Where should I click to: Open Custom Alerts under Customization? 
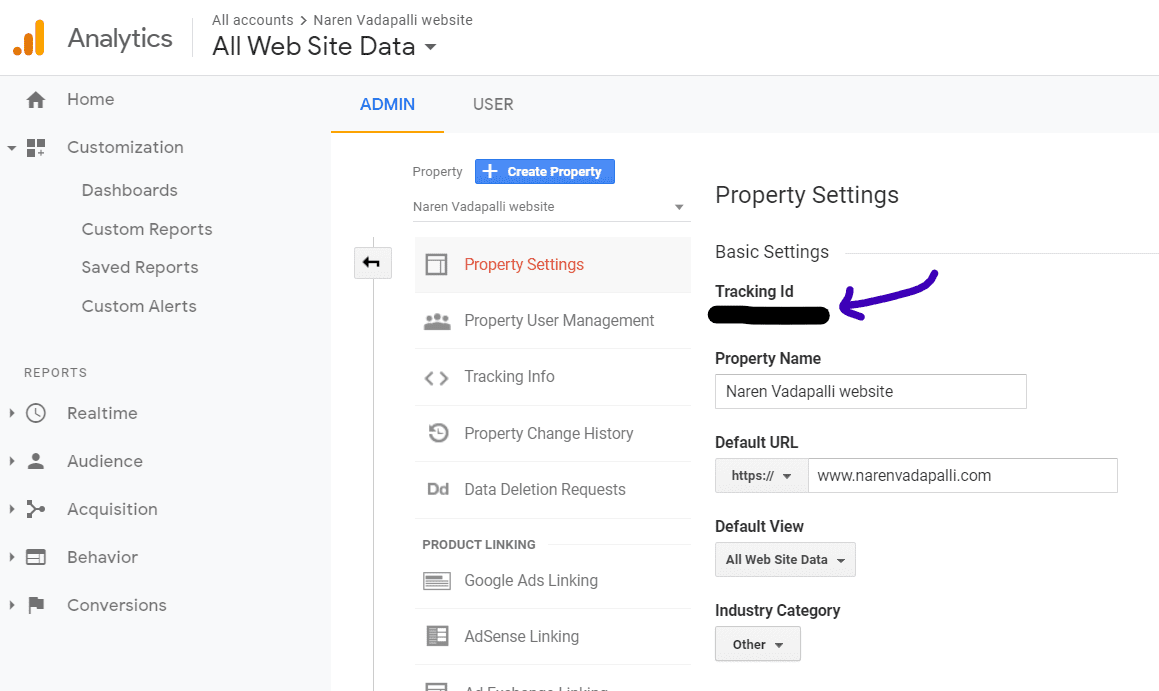(139, 307)
